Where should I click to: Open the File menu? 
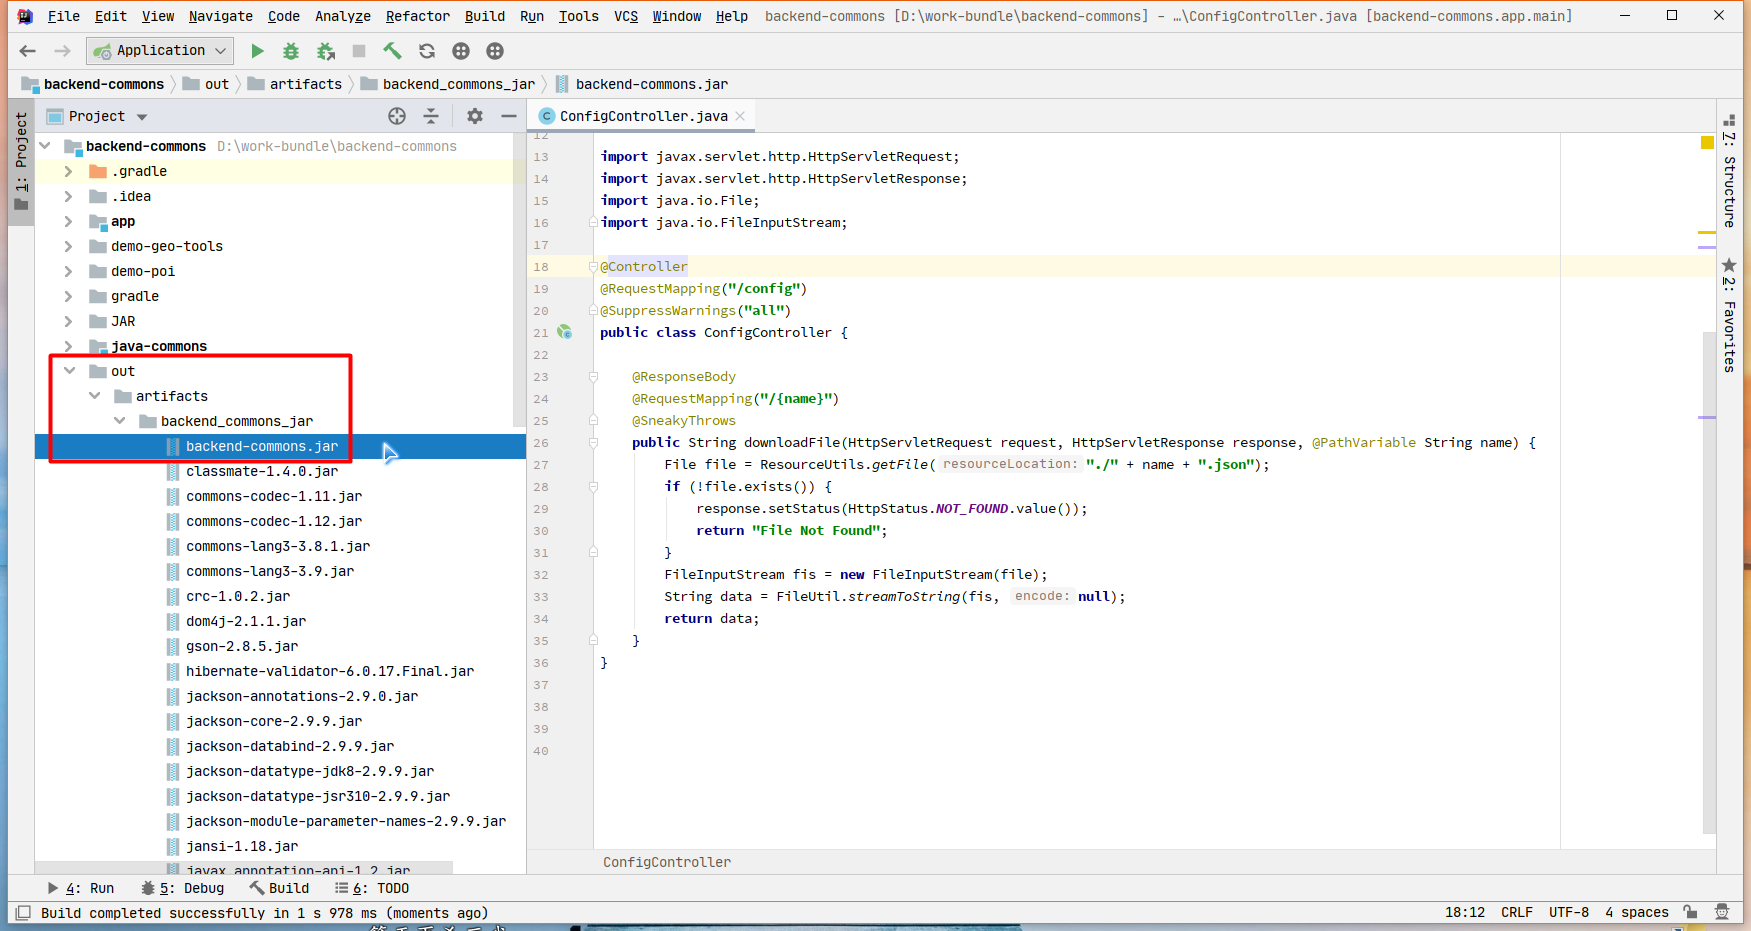click(x=63, y=16)
